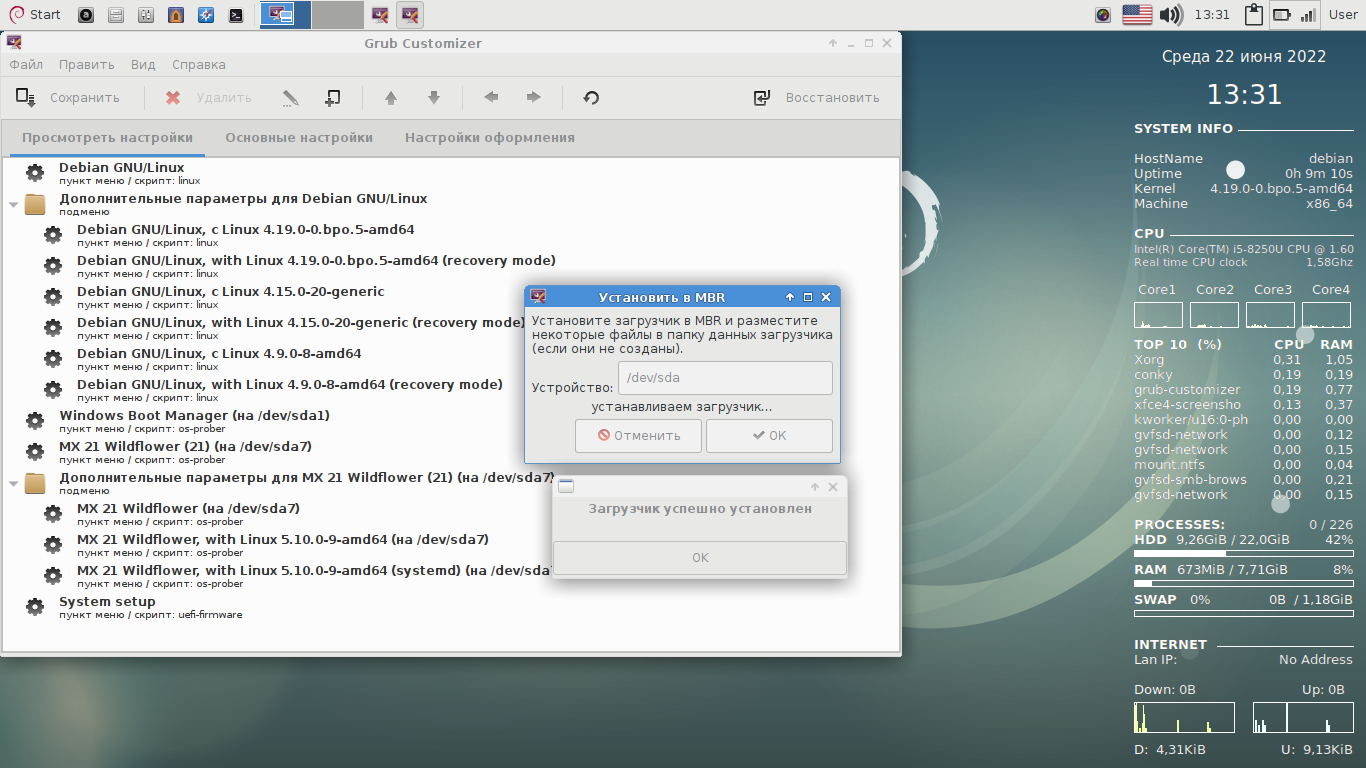
Task: Click the right arrow toolbar icon
Action: [534, 98]
